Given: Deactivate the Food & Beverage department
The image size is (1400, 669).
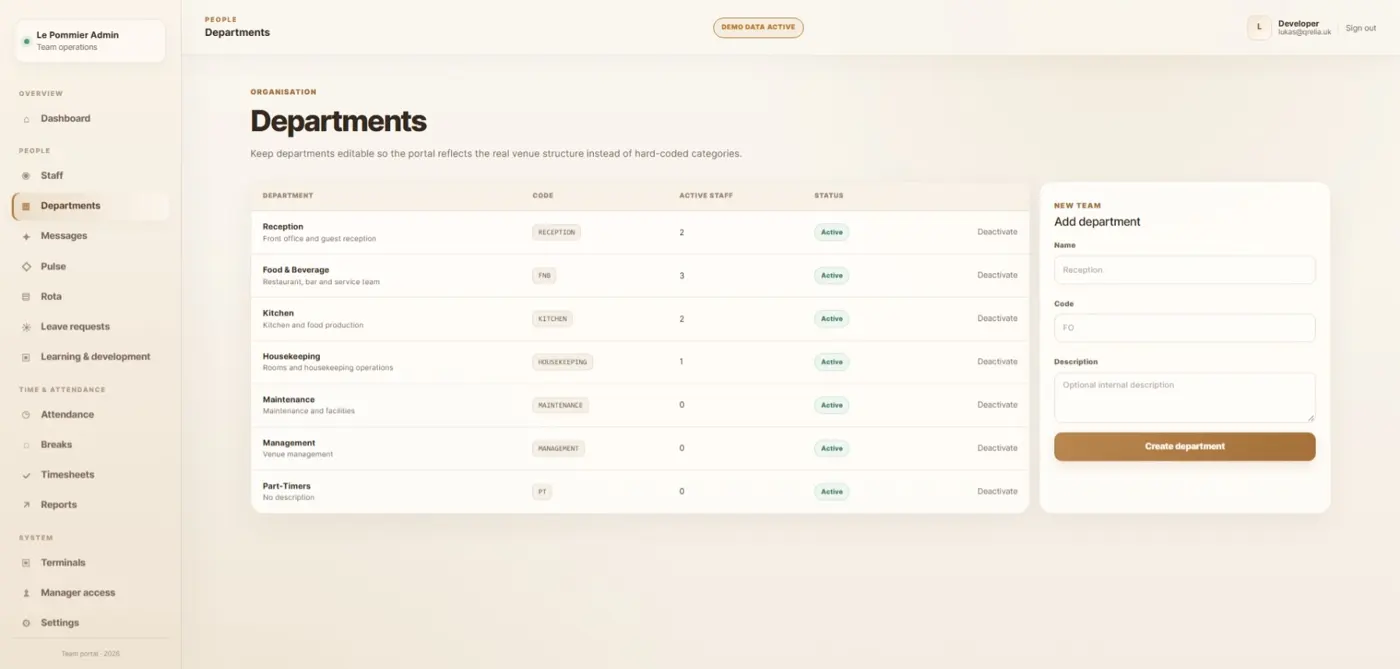Looking at the screenshot, I should (x=997, y=275).
